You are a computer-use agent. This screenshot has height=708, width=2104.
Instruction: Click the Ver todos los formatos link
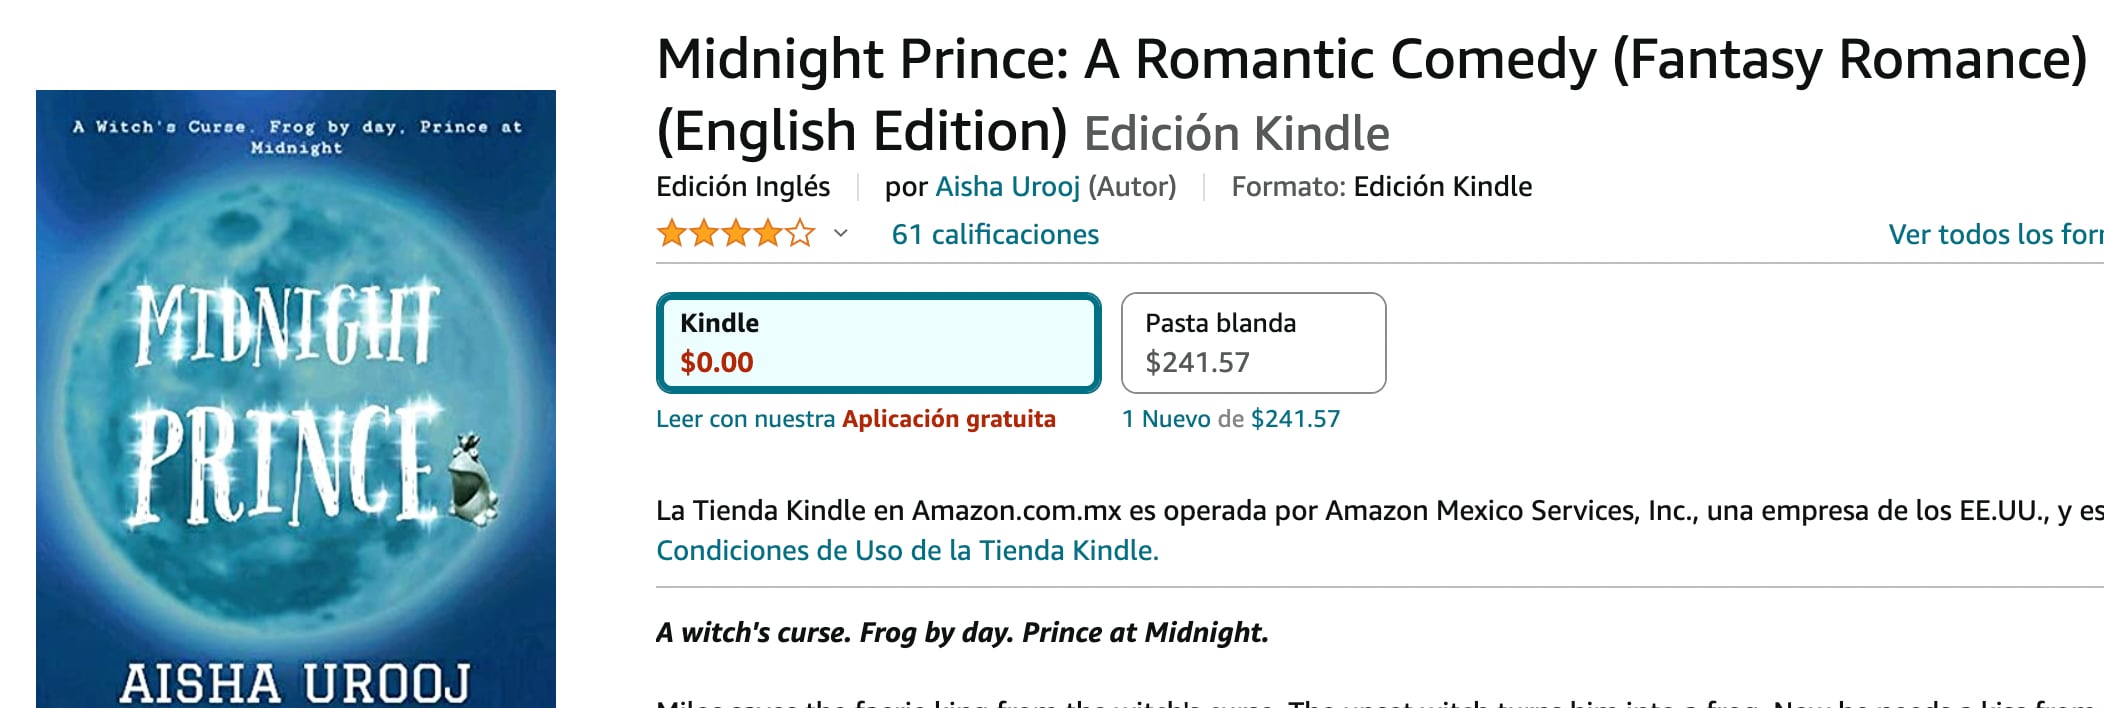1994,235
